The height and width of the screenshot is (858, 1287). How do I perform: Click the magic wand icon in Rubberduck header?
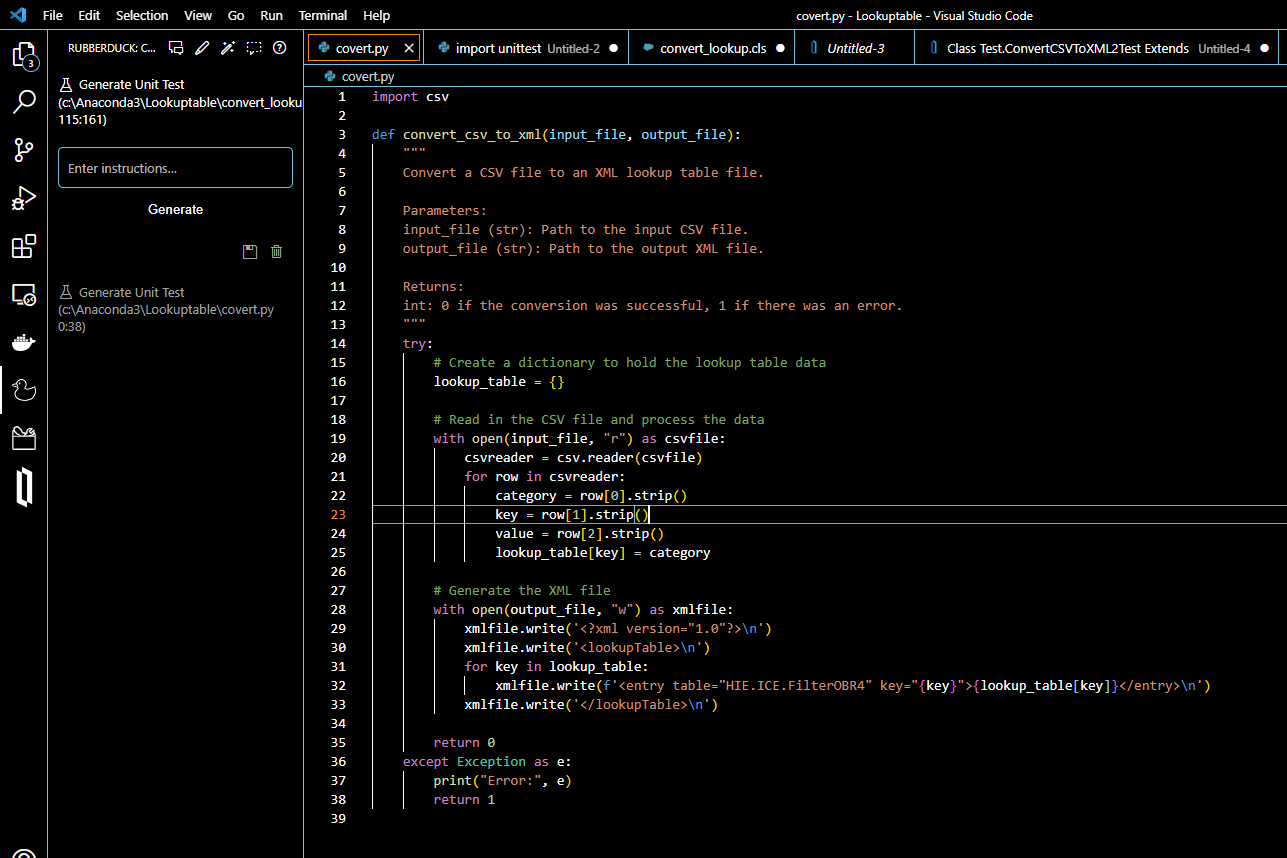(x=228, y=47)
